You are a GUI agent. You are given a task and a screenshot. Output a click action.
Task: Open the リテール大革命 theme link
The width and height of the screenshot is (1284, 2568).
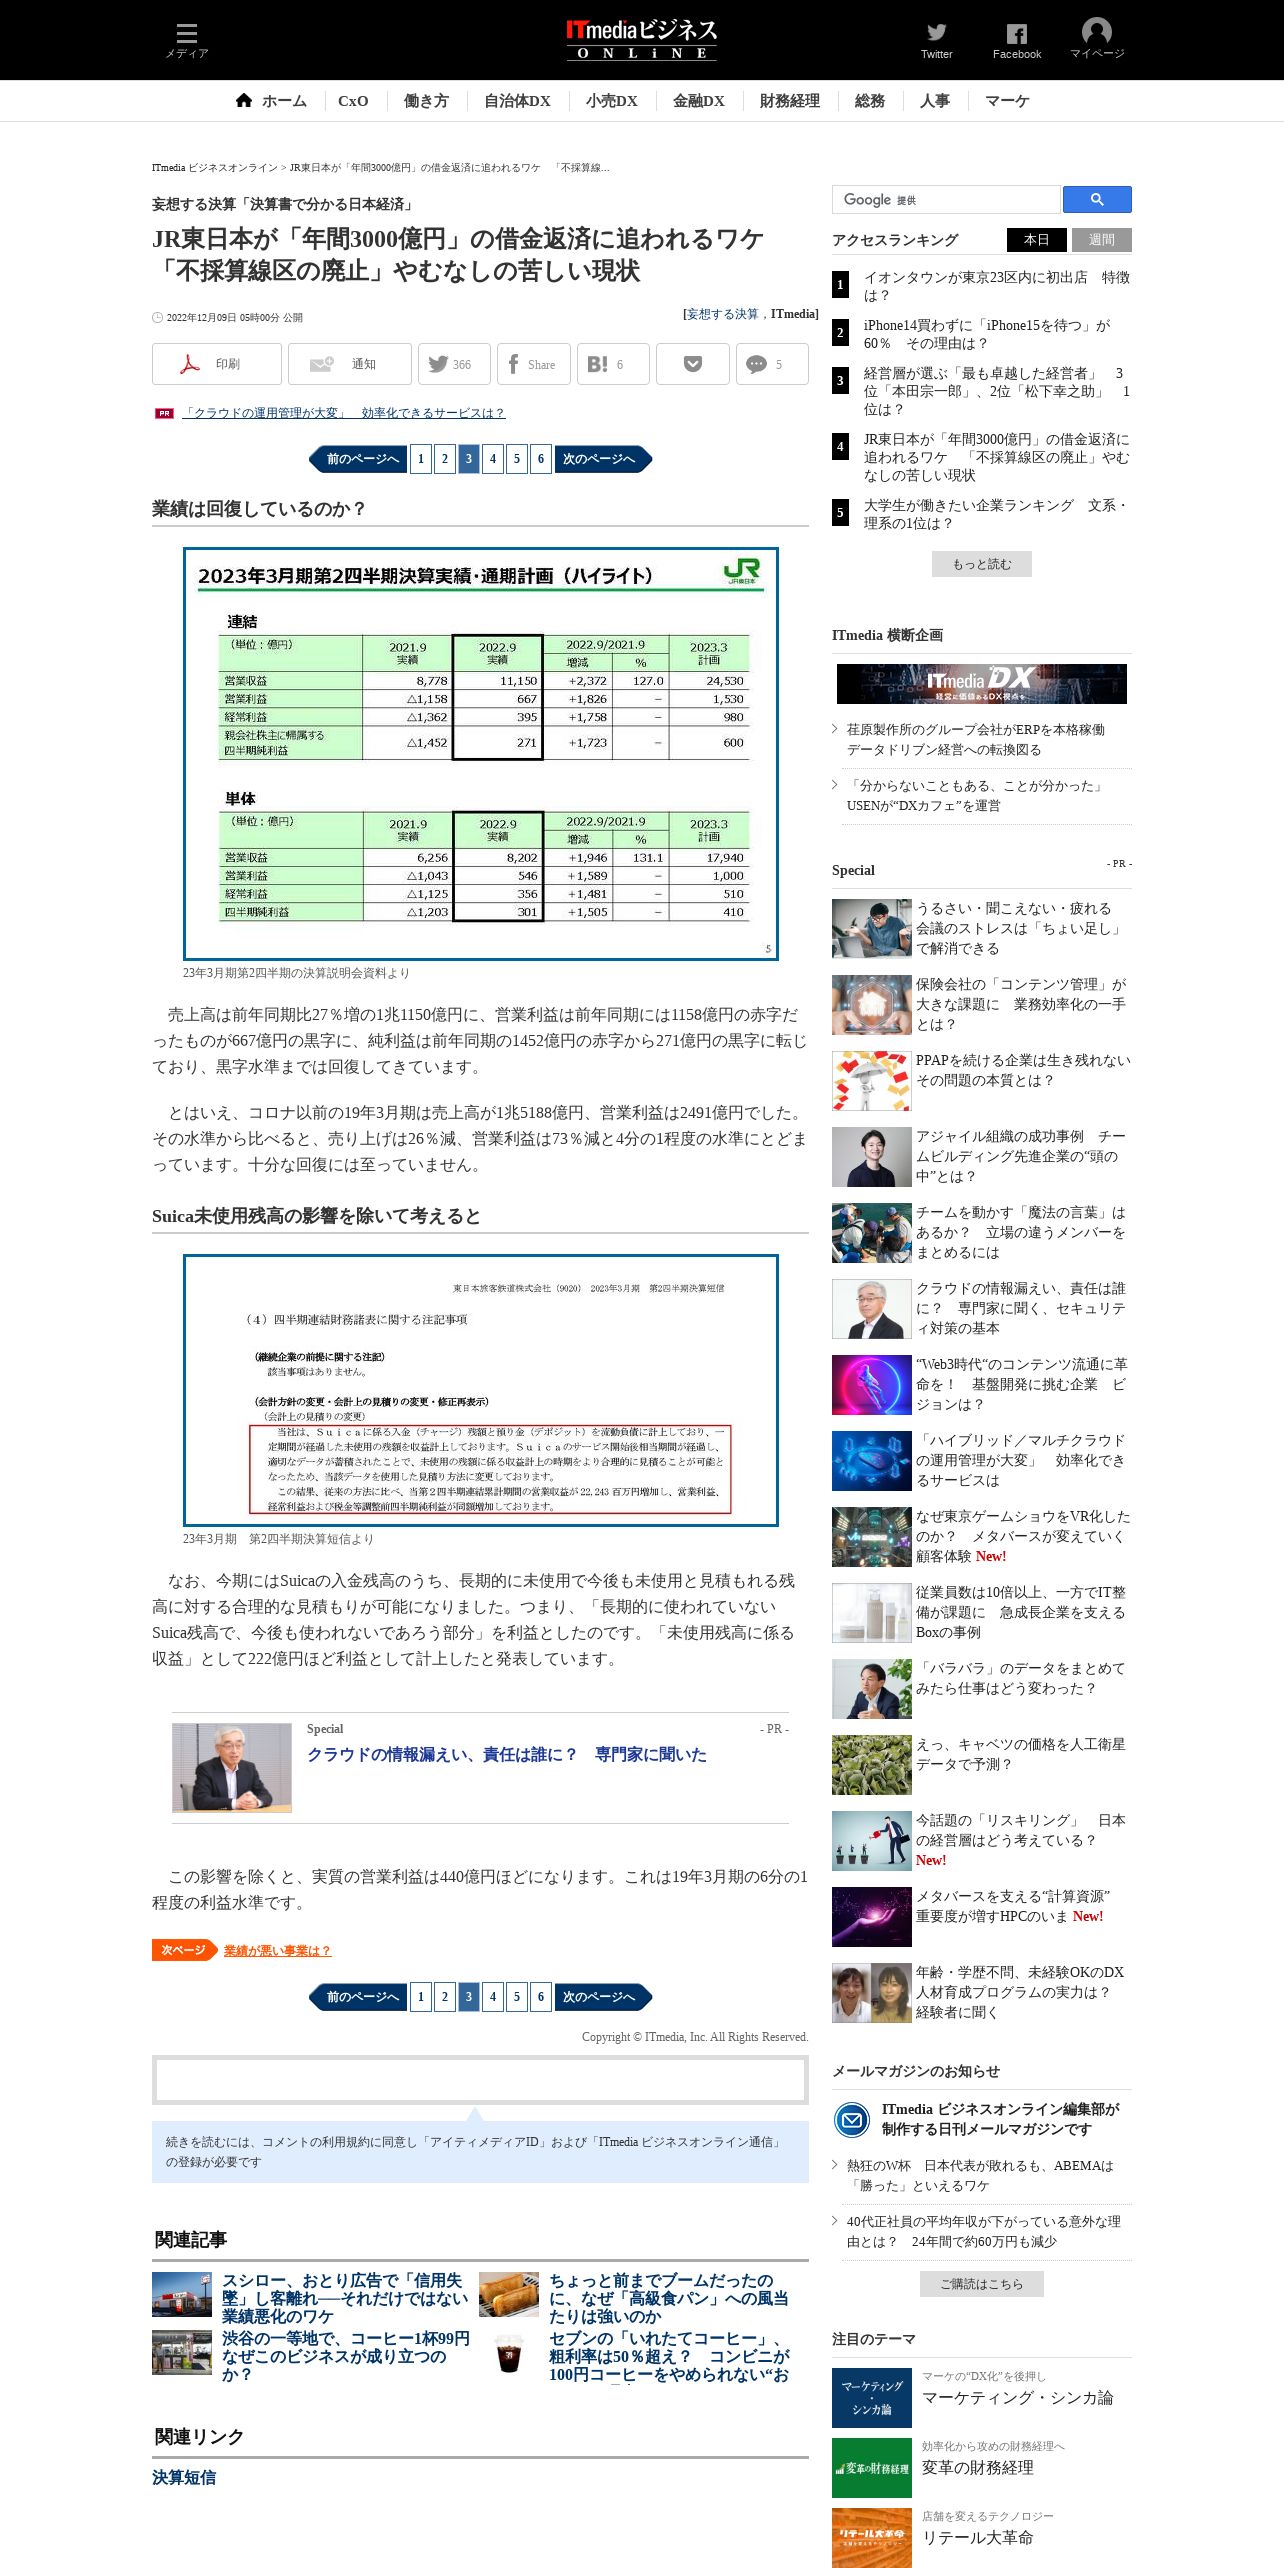pos(977,2538)
